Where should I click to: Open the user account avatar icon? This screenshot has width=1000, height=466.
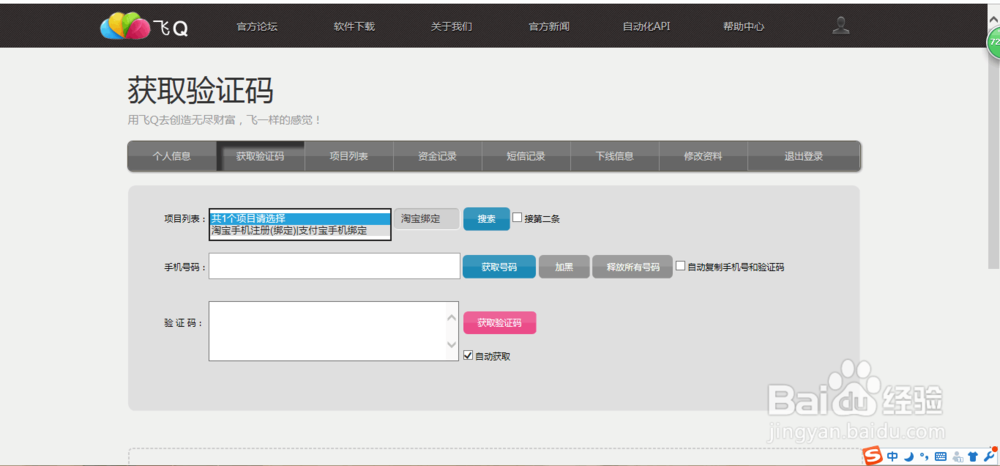pyautogui.click(x=842, y=25)
